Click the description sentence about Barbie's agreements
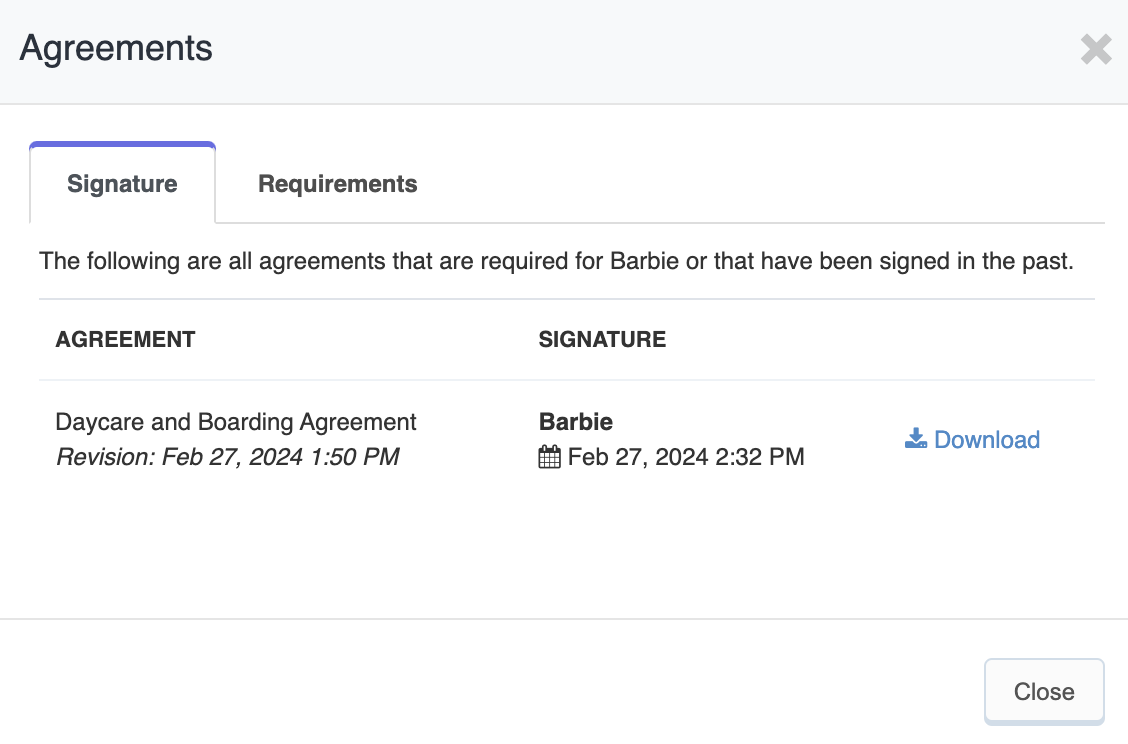This screenshot has width=1128, height=744. coord(556,261)
